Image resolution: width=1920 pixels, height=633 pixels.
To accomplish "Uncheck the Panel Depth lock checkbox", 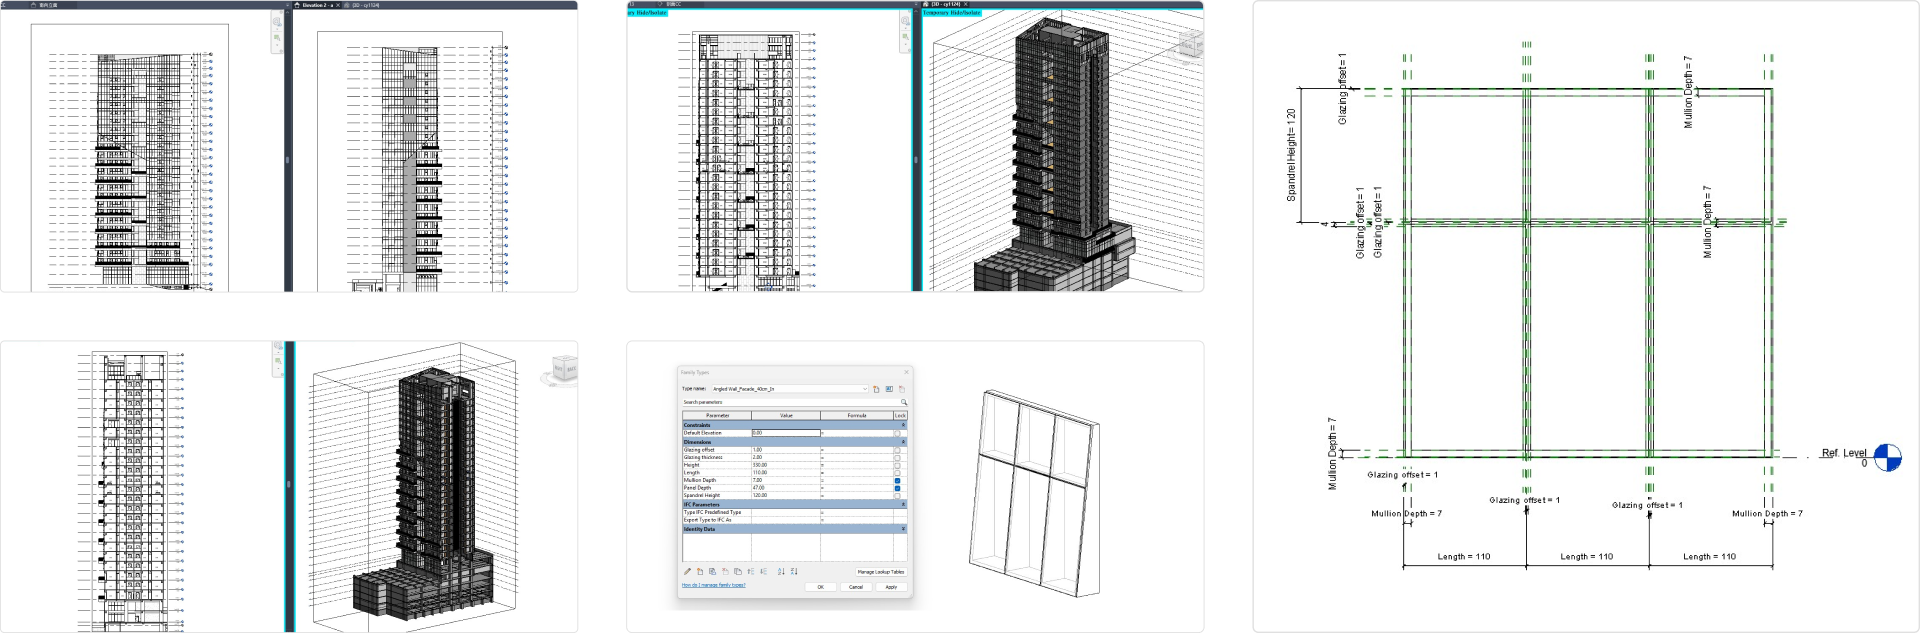I will coord(897,488).
